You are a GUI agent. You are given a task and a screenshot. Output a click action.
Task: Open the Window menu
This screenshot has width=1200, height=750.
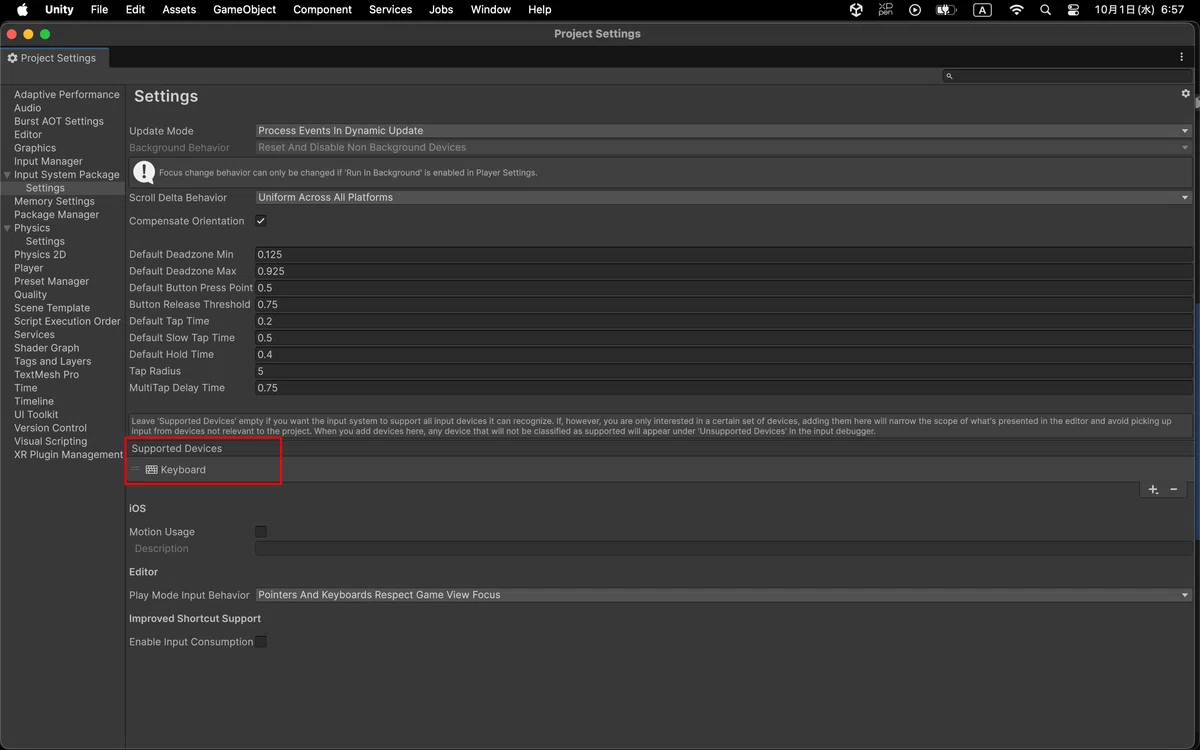(x=490, y=10)
